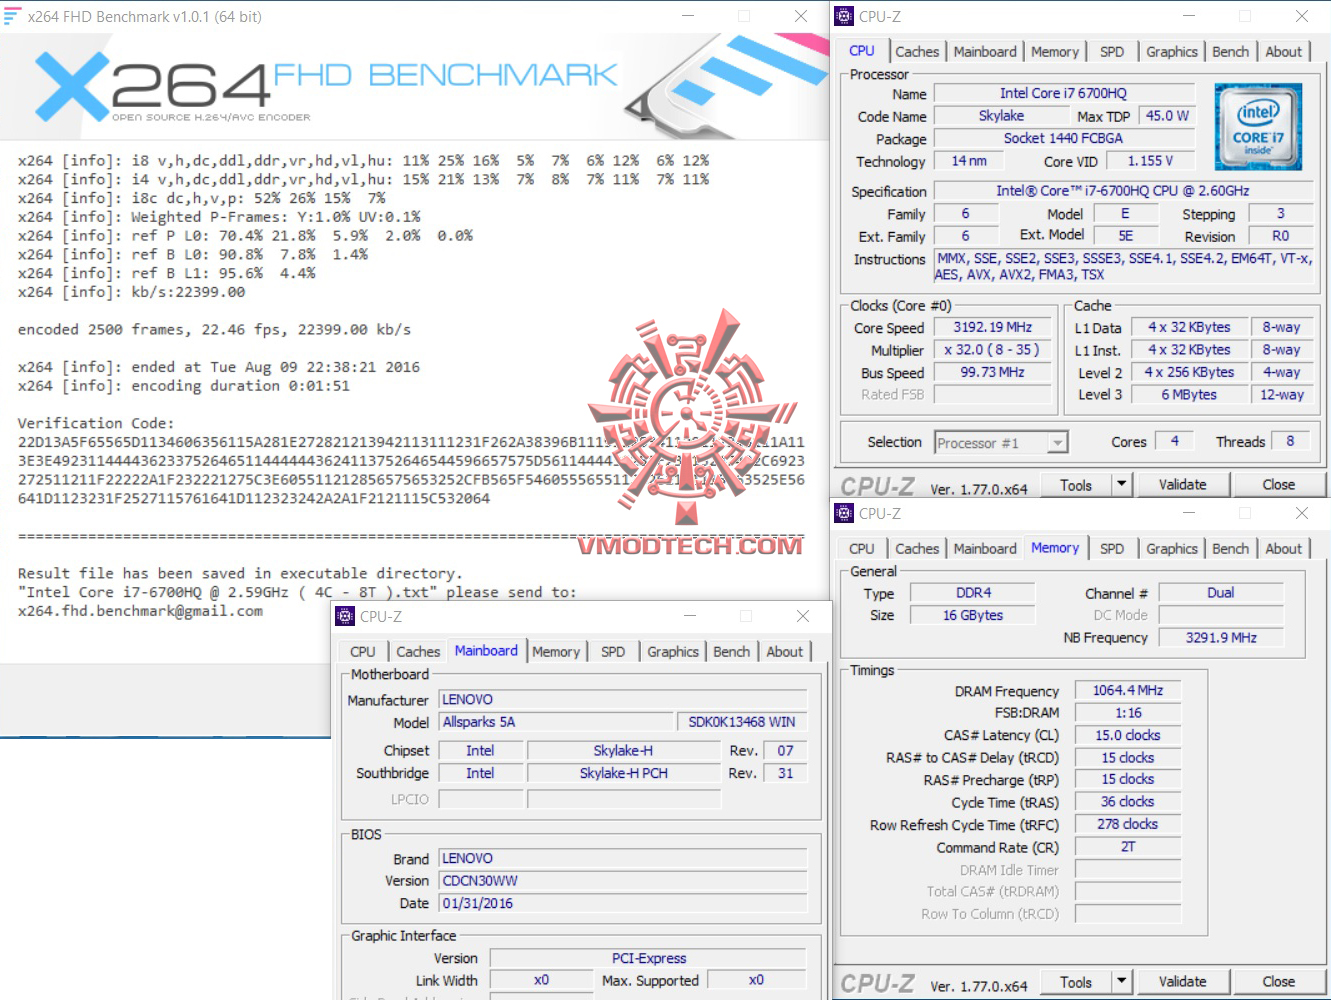Click the Intel Core i7 inside logo

pos(1257,126)
